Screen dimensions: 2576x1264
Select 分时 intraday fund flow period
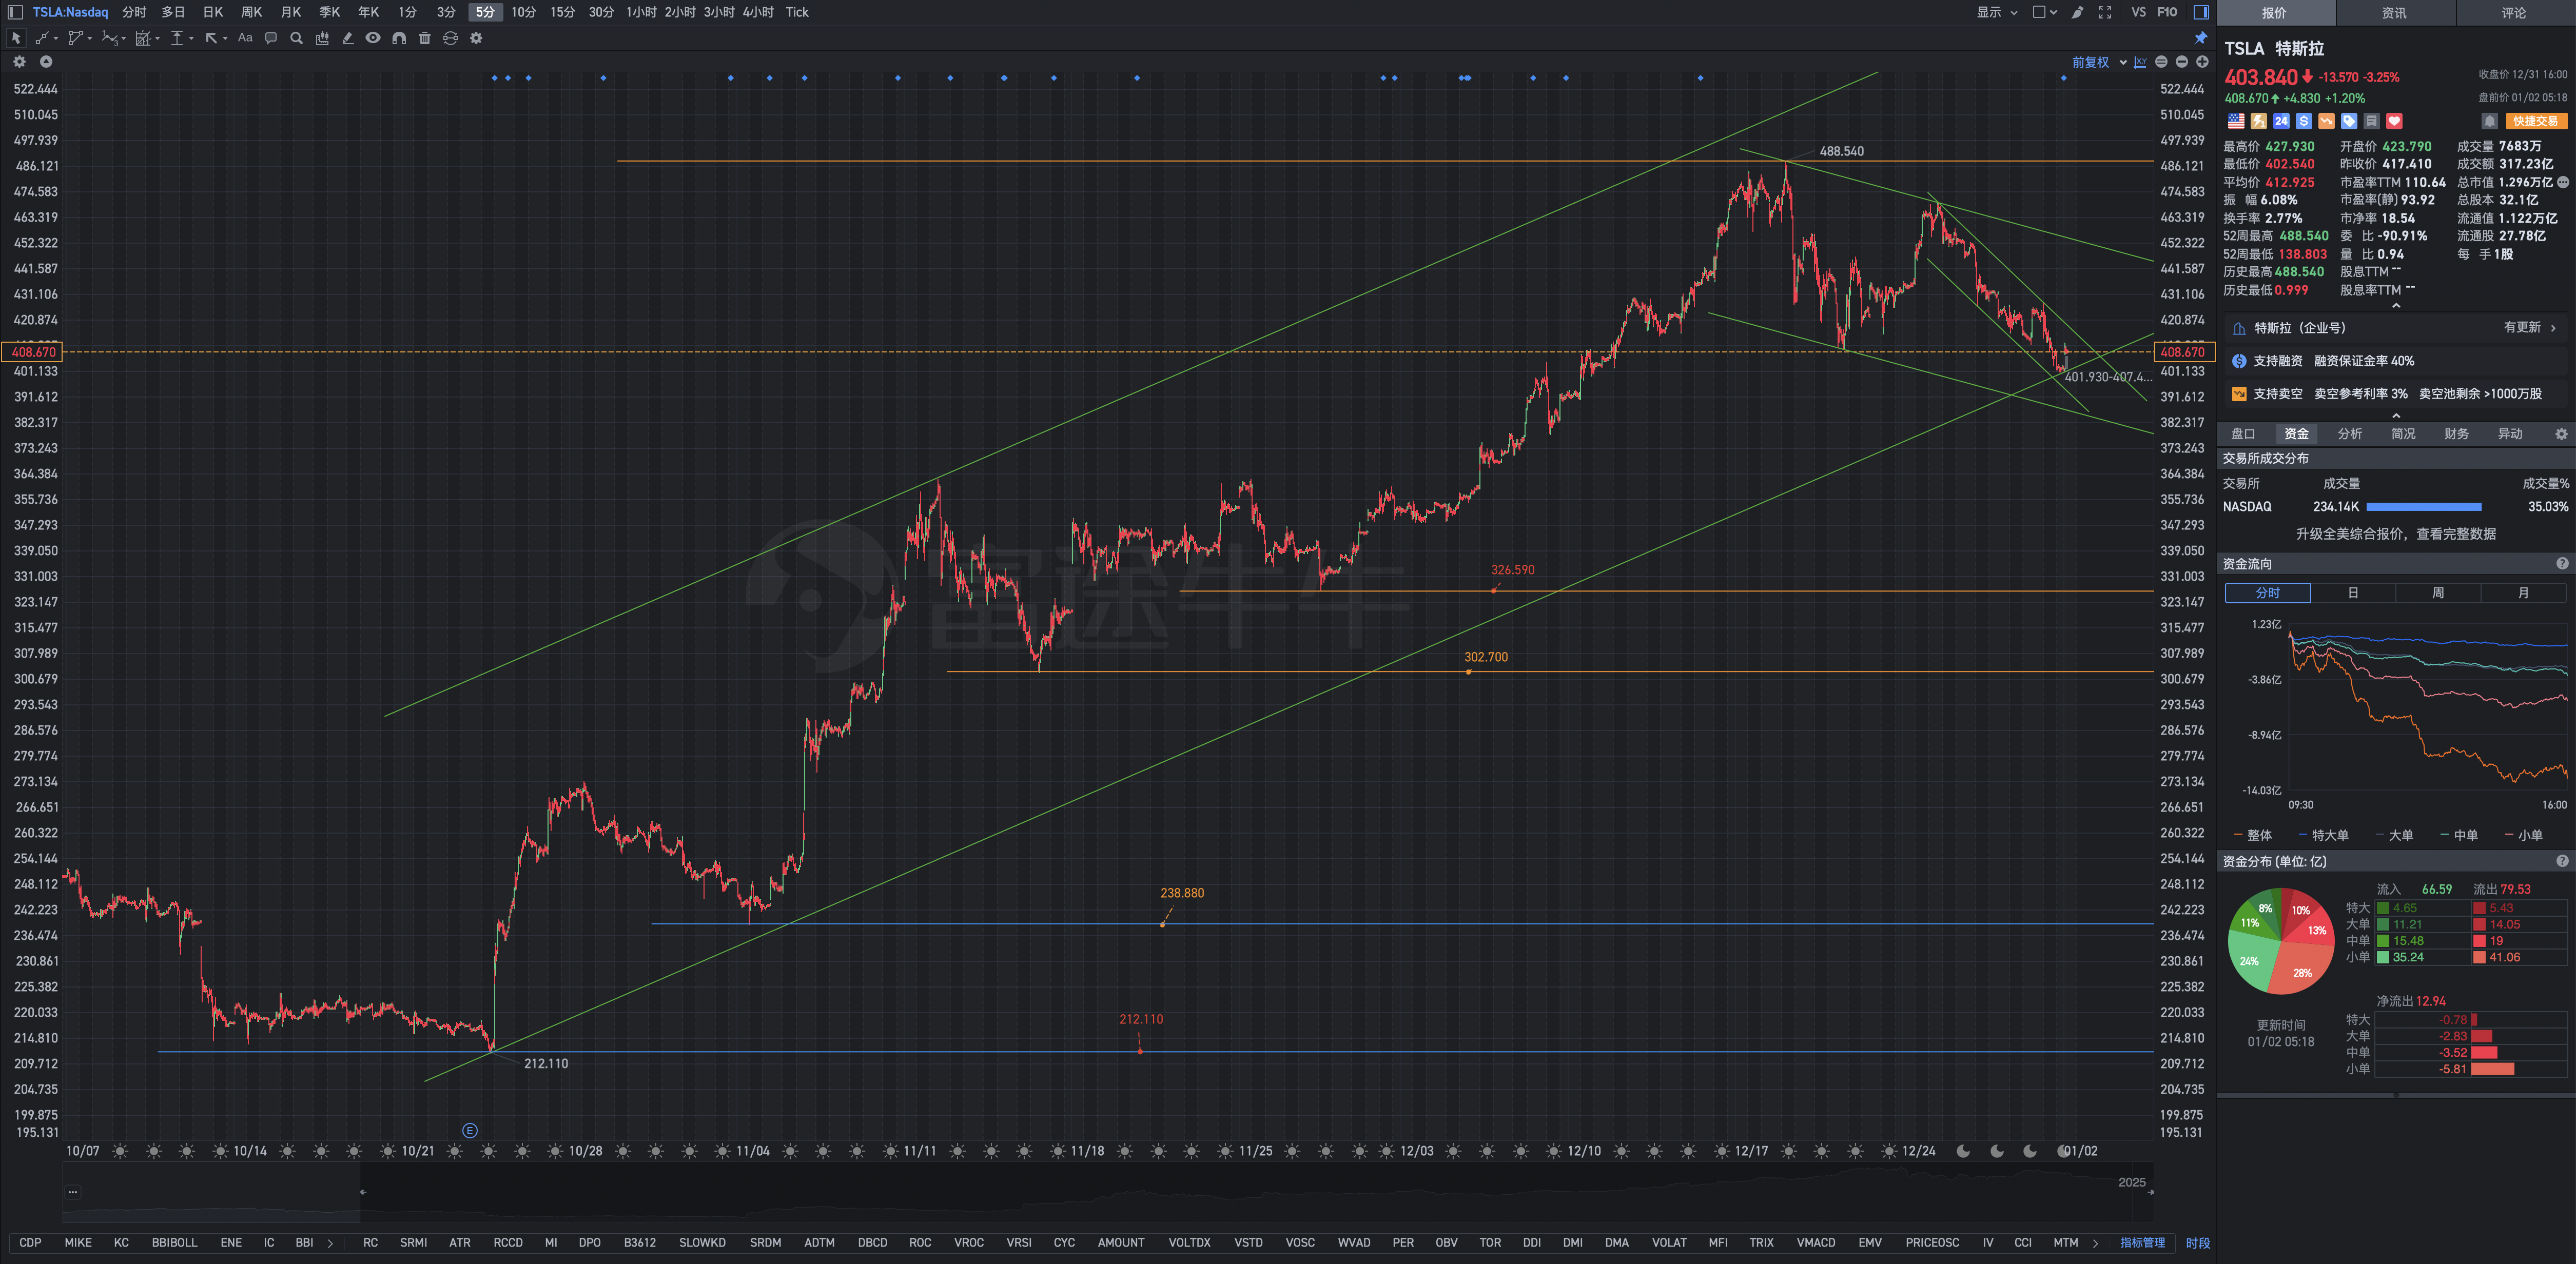[2268, 593]
